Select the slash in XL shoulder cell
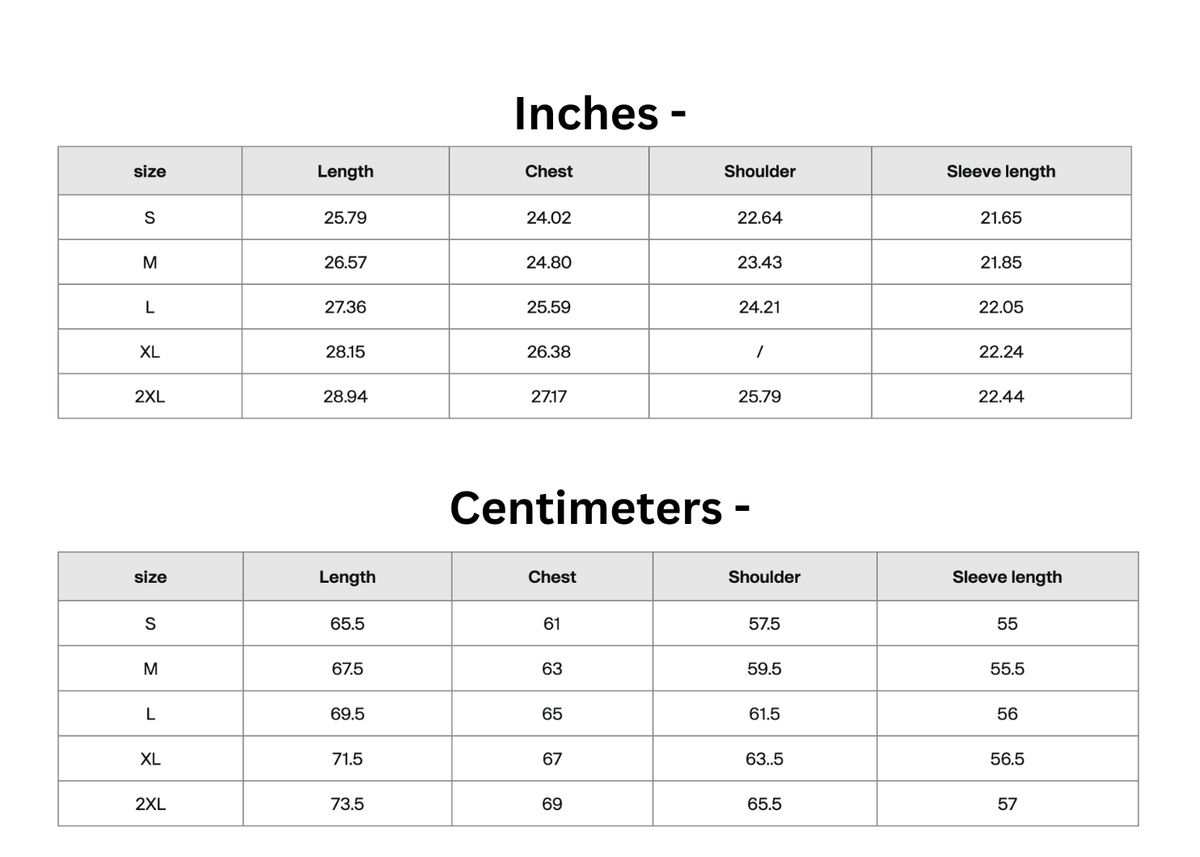The width and height of the screenshot is (1200, 857). 761,352
